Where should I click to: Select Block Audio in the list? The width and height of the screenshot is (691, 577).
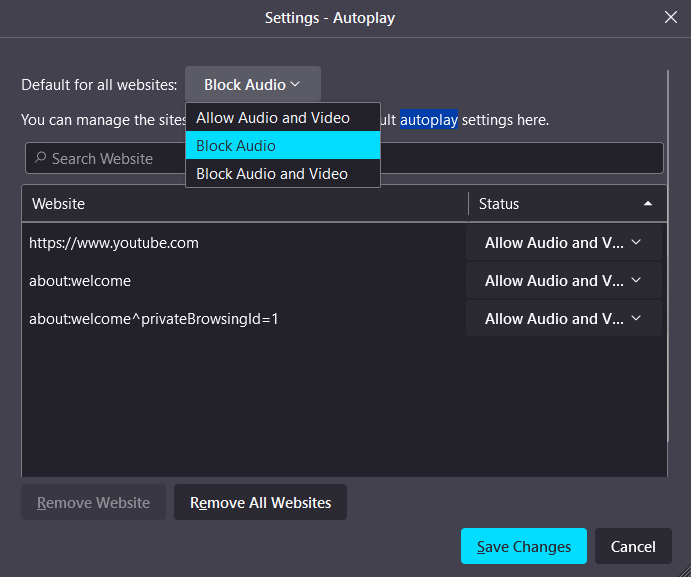pos(237,146)
